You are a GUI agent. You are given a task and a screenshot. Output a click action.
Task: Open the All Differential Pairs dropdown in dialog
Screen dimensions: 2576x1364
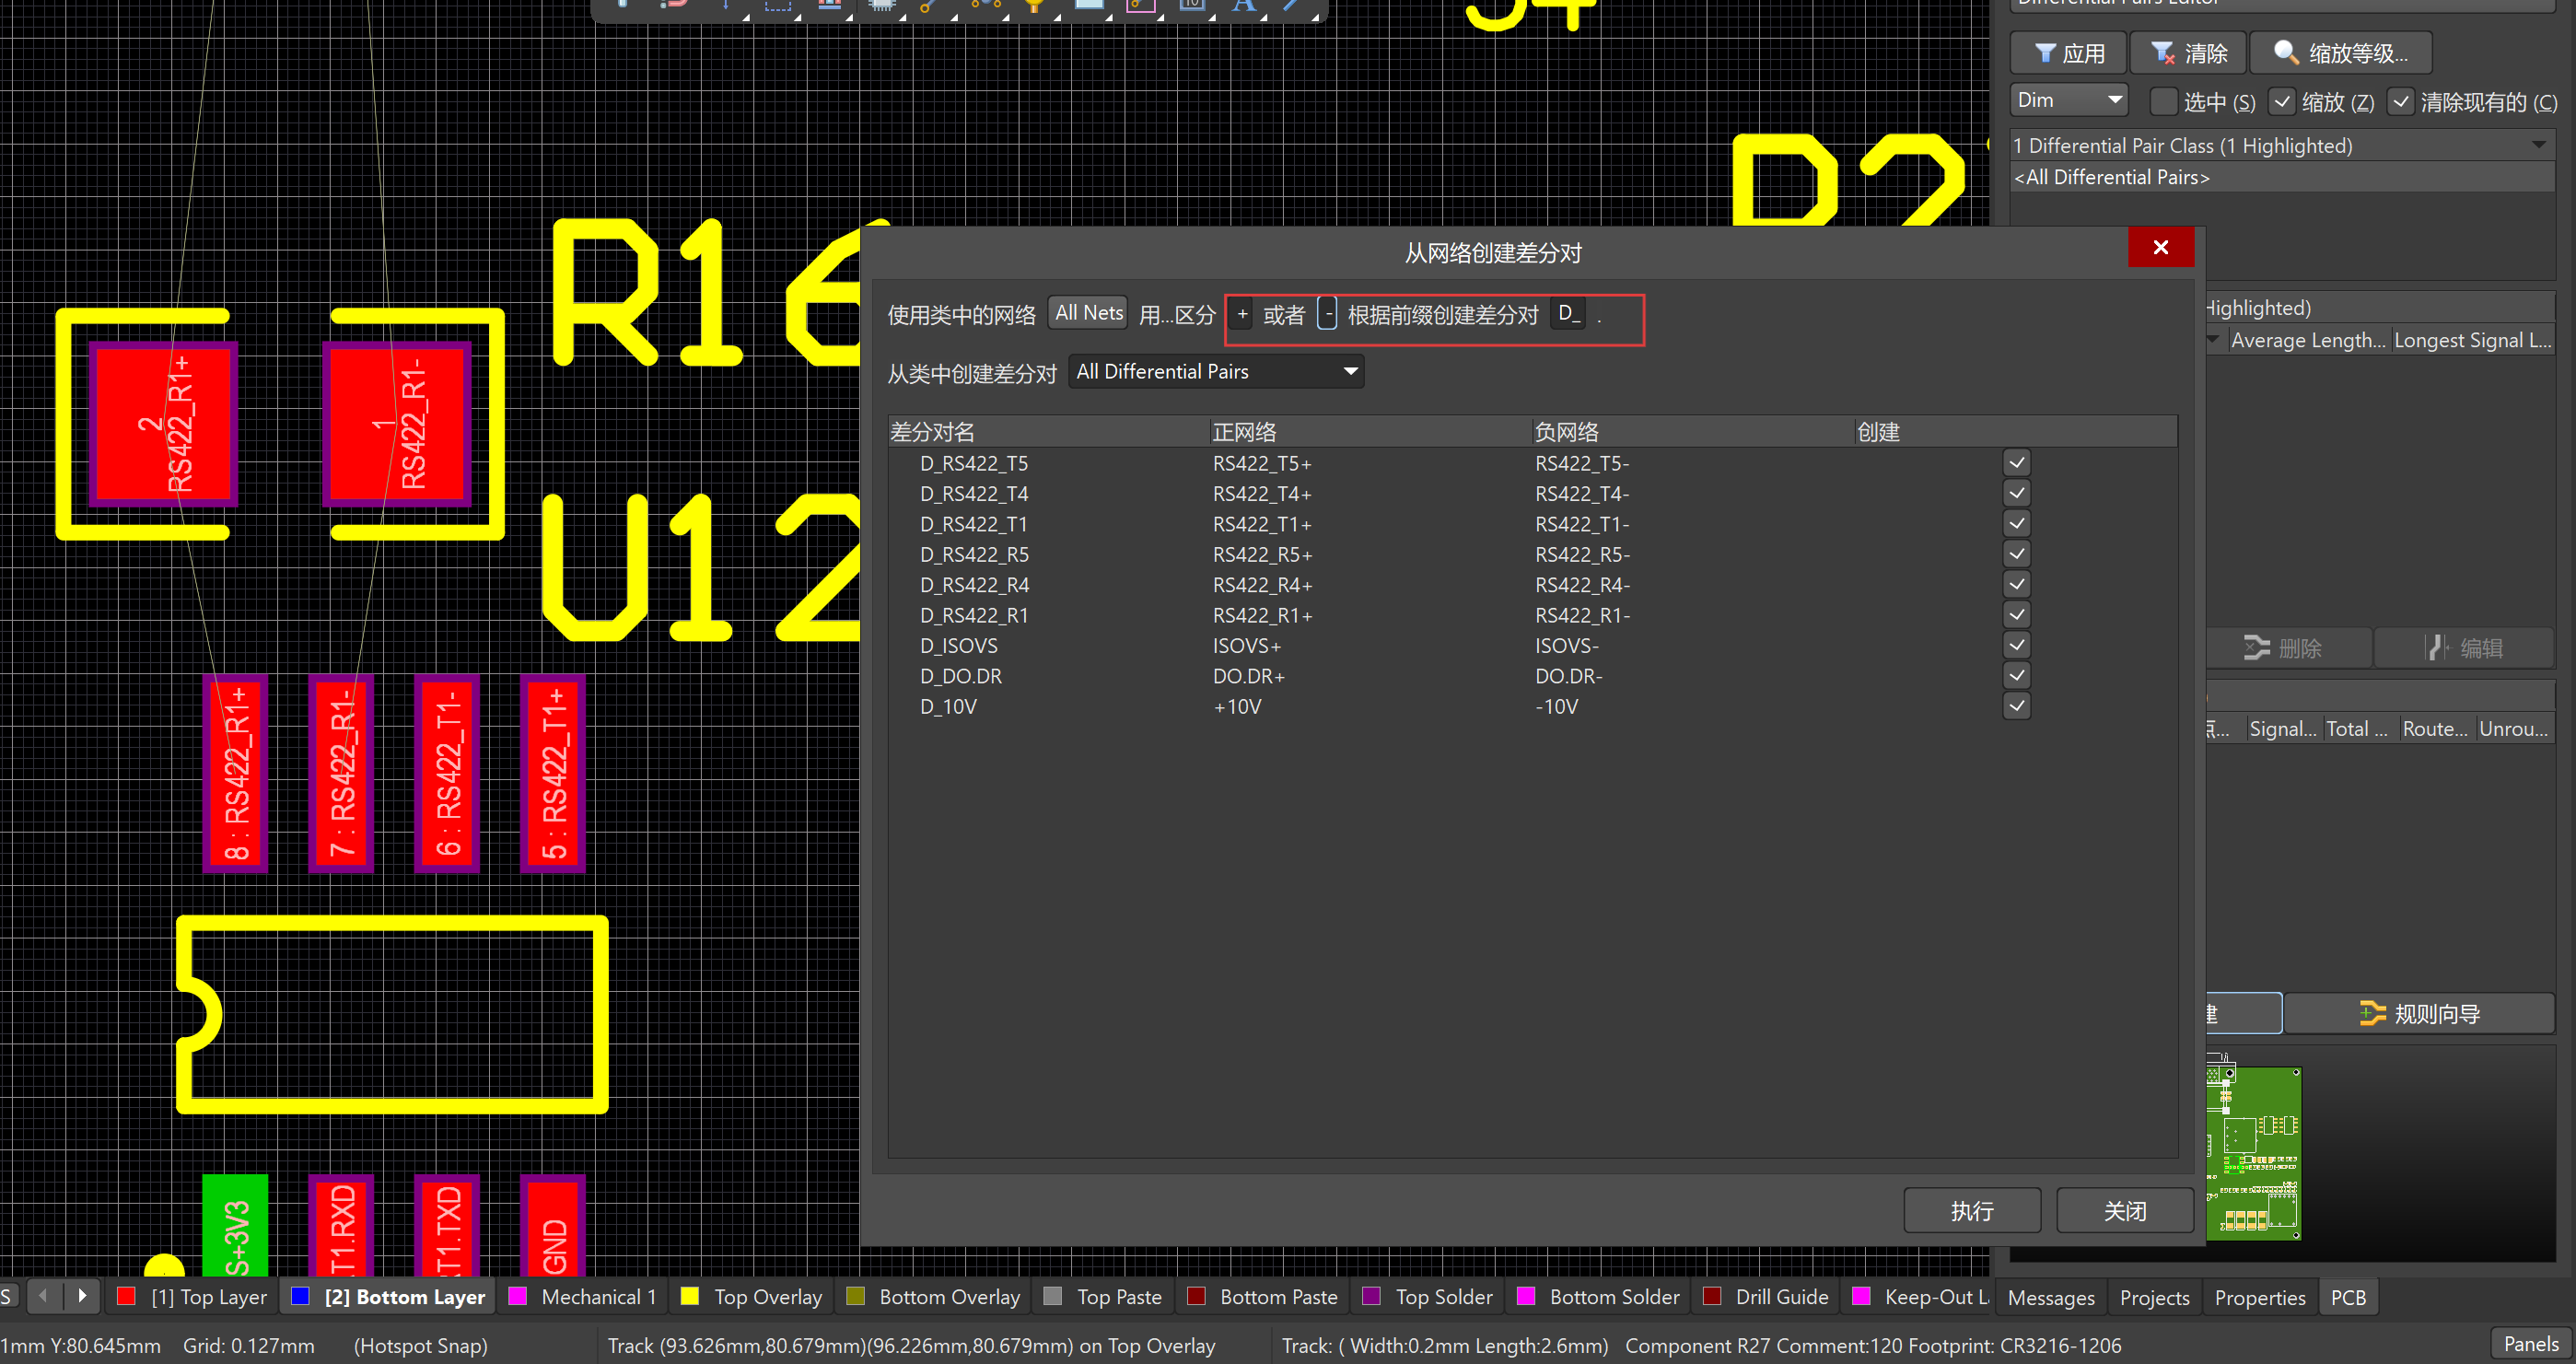click(1215, 371)
